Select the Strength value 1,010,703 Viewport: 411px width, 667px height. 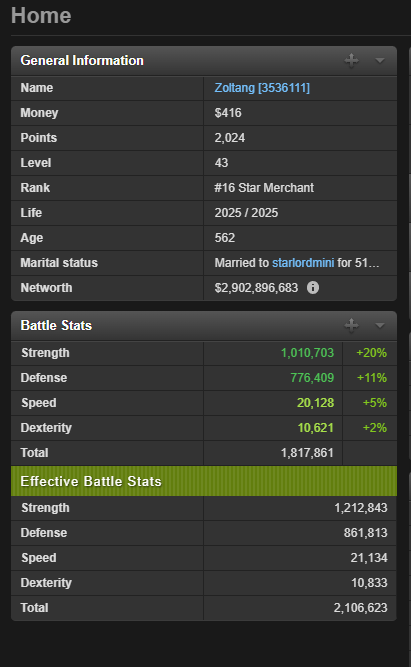(x=307, y=353)
